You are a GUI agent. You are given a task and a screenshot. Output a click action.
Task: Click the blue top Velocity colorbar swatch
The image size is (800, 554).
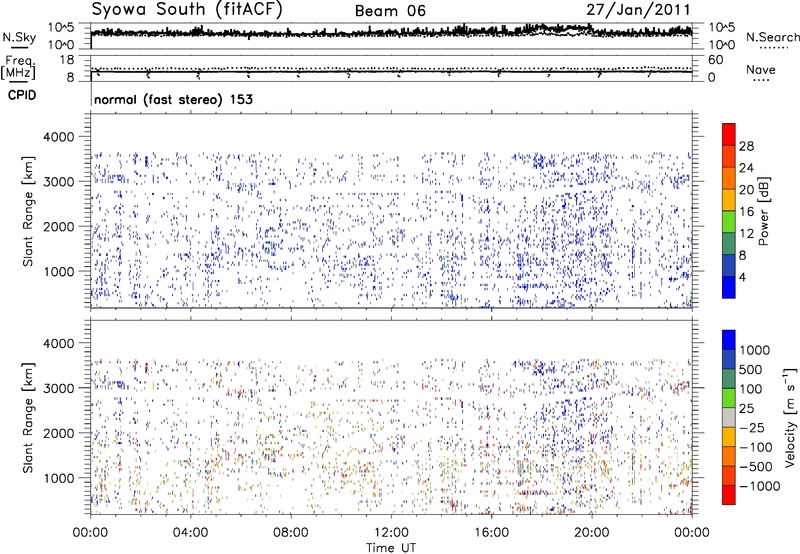729,340
